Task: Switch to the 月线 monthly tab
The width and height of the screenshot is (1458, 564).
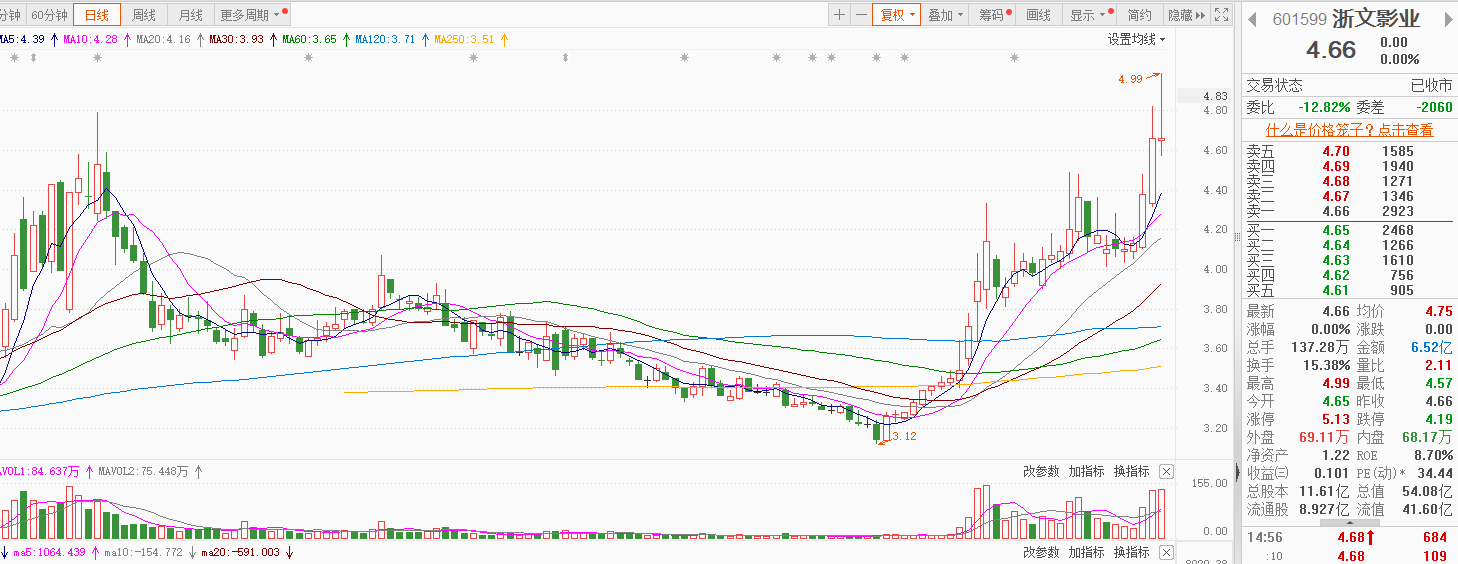Action: 190,15
